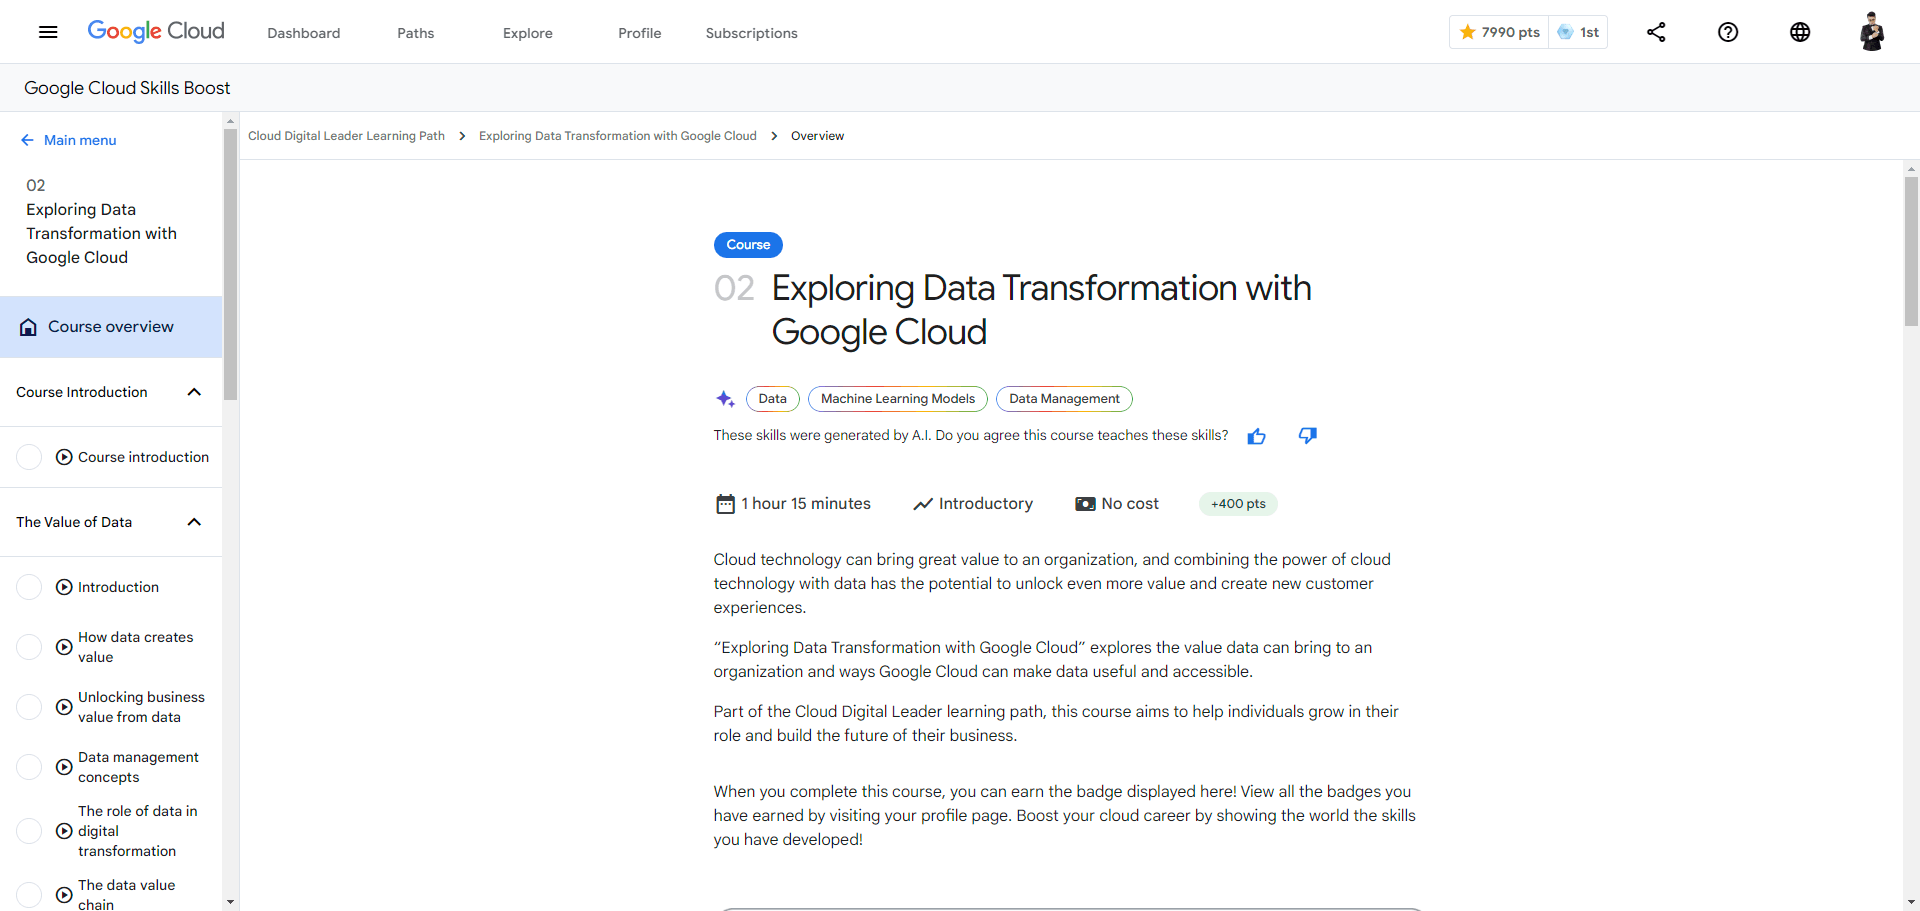The width and height of the screenshot is (1920, 911).
Task: Click the Introductory level trend icon
Action: tap(923, 504)
